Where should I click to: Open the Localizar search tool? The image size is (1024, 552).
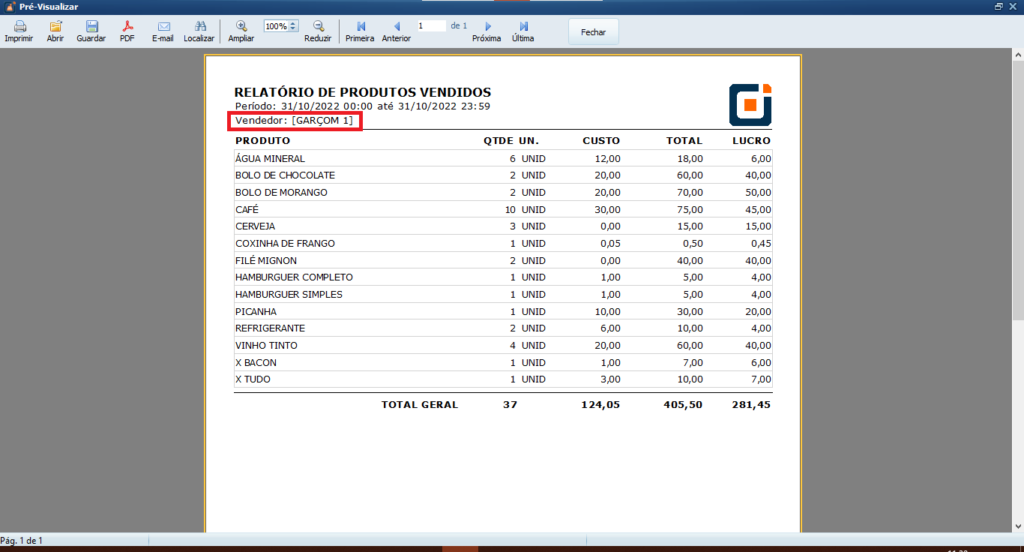tap(199, 28)
